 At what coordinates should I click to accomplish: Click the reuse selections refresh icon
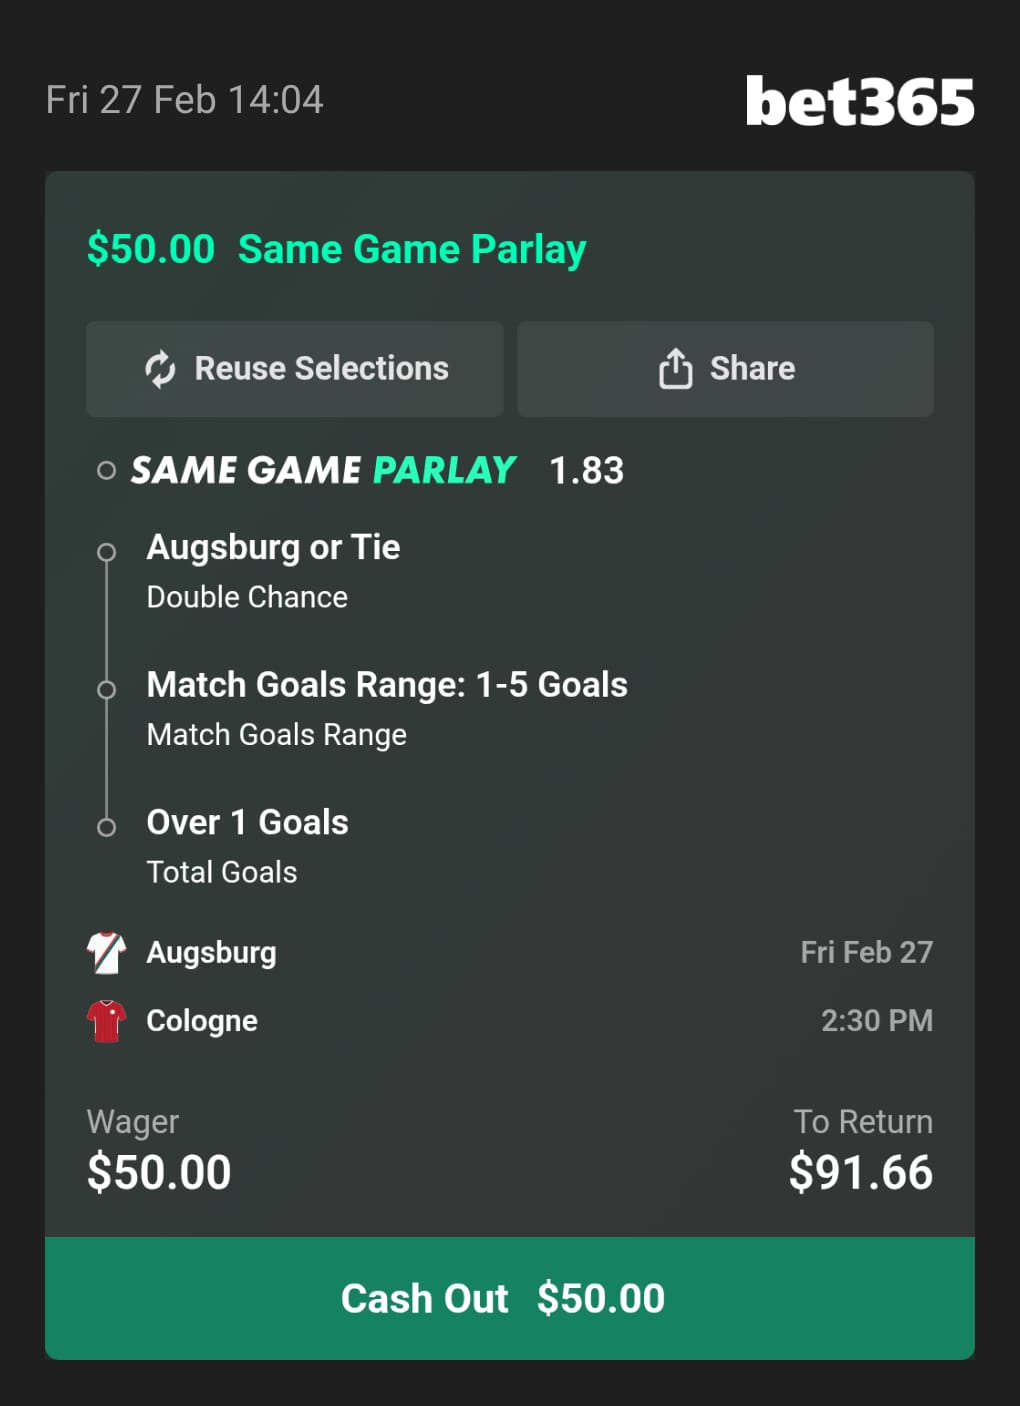(x=160, y=369)
